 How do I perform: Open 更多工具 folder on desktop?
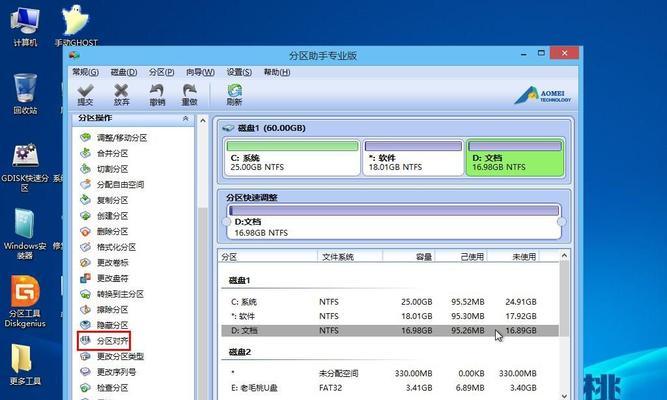[x=25, y=365]
